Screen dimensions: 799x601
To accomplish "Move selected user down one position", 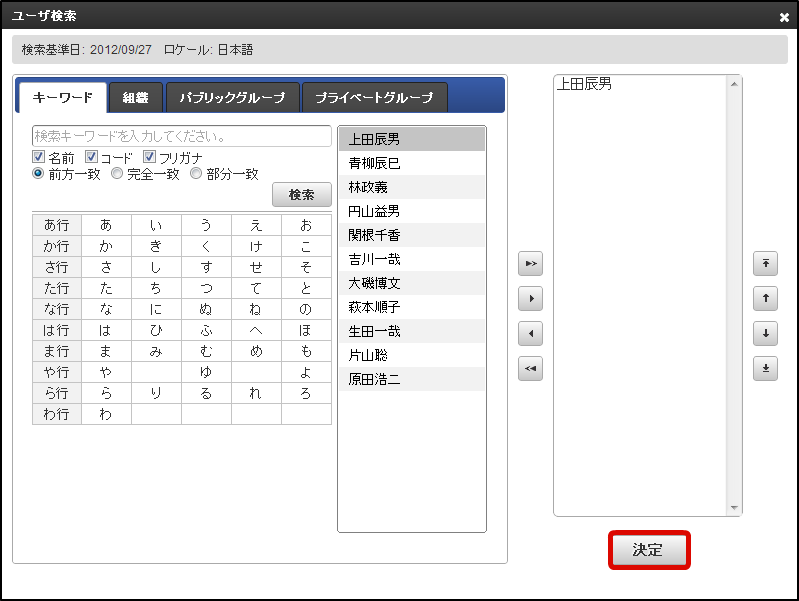I will point(765,333).
